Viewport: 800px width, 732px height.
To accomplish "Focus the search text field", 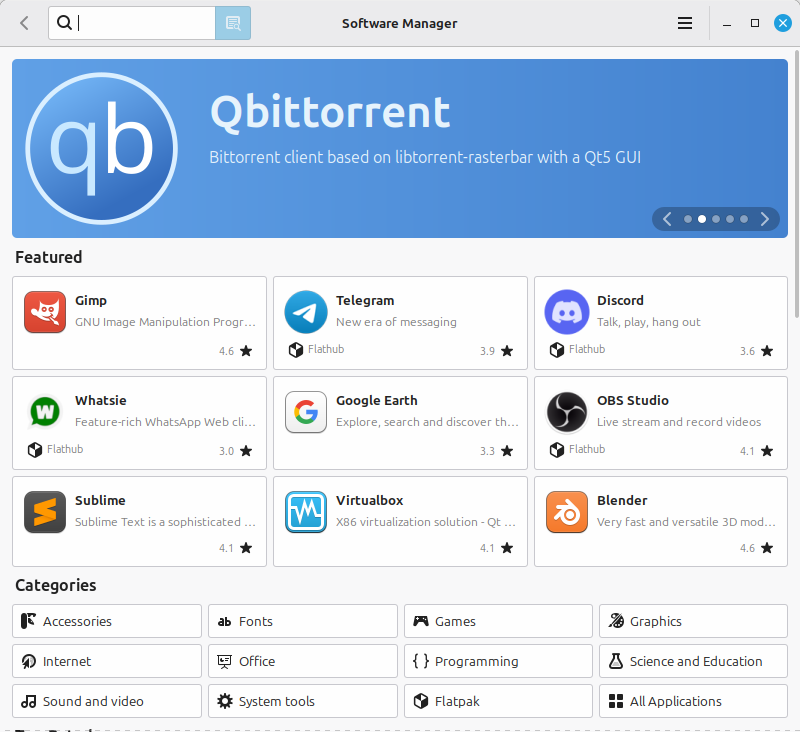I will (132, 23).
